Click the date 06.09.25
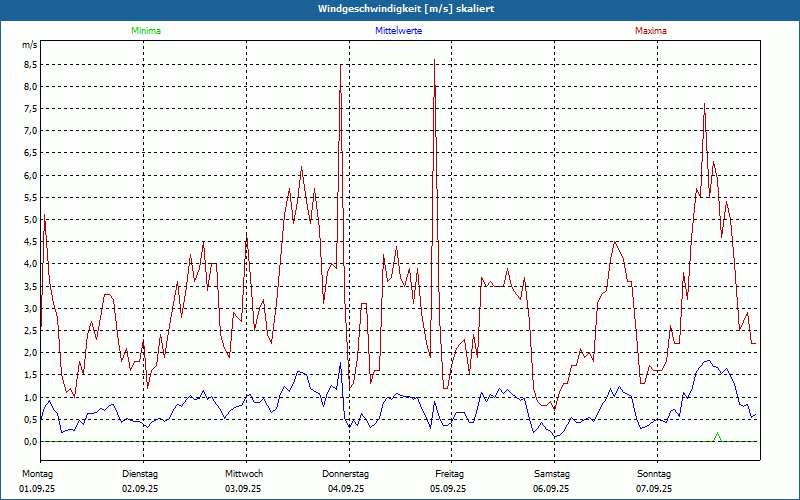The image size is (800, 500). (551, 489)
